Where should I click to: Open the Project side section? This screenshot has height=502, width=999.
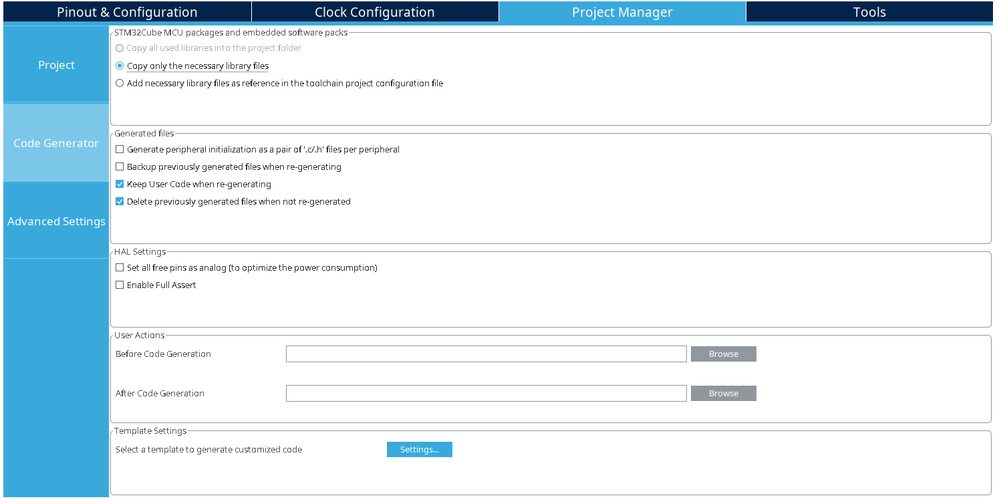coord(56,65)
